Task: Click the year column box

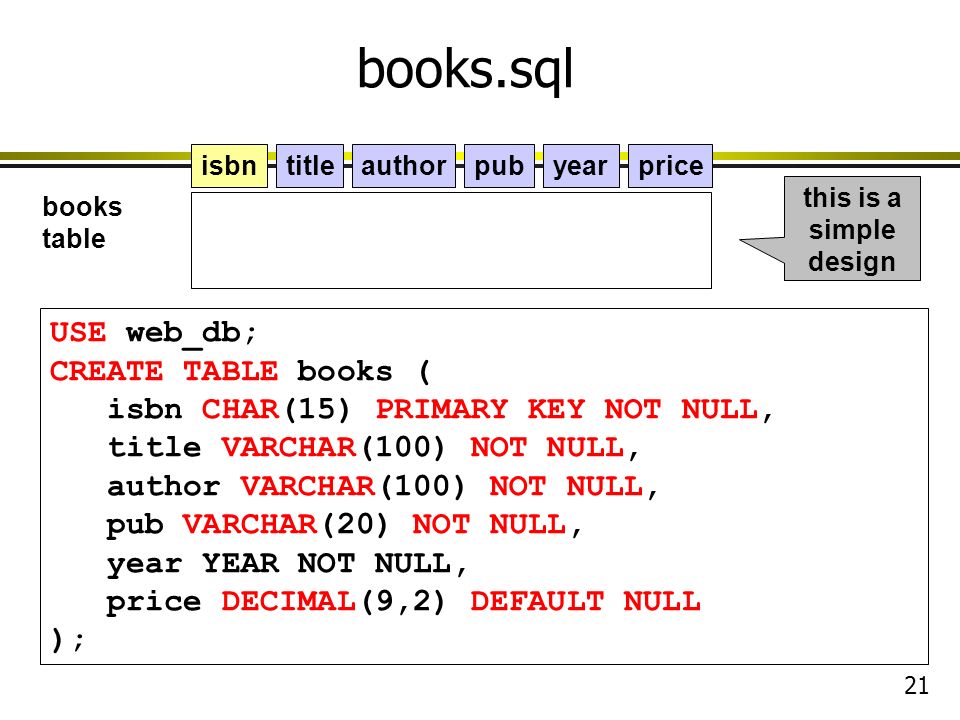Action: point(581,166)
